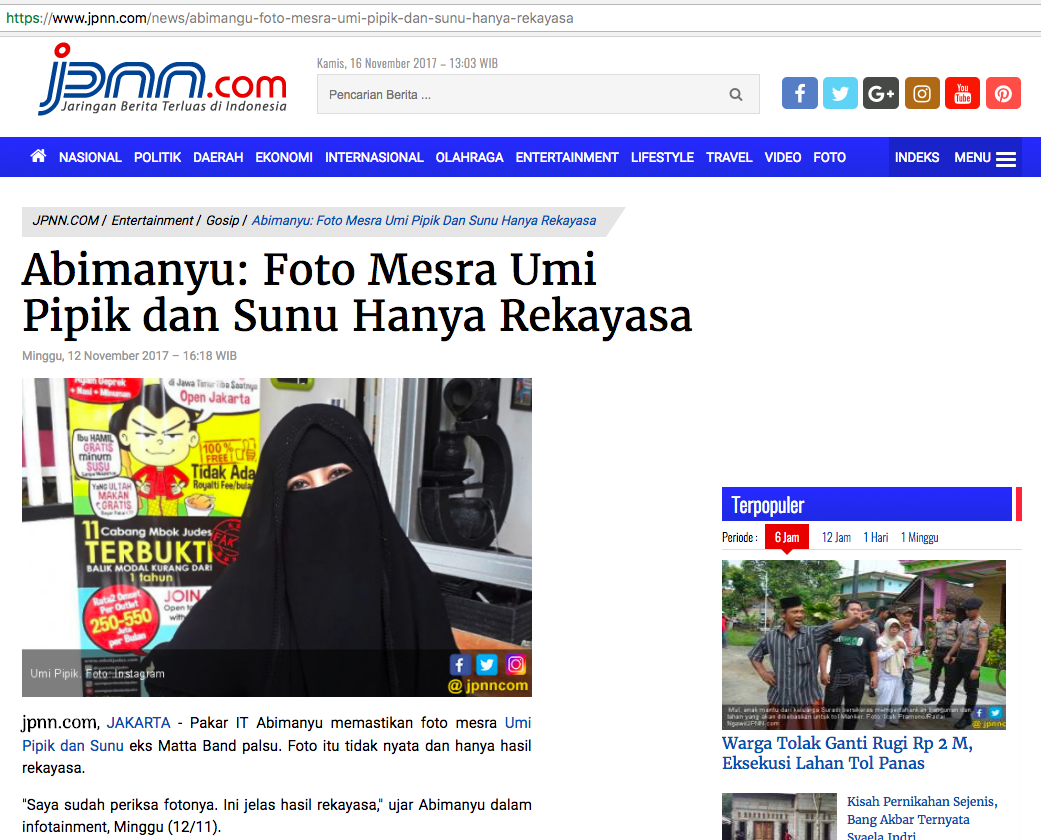1041x840 pixels.
Task: Go to INDEKS page
Action: tap(916, 158)
